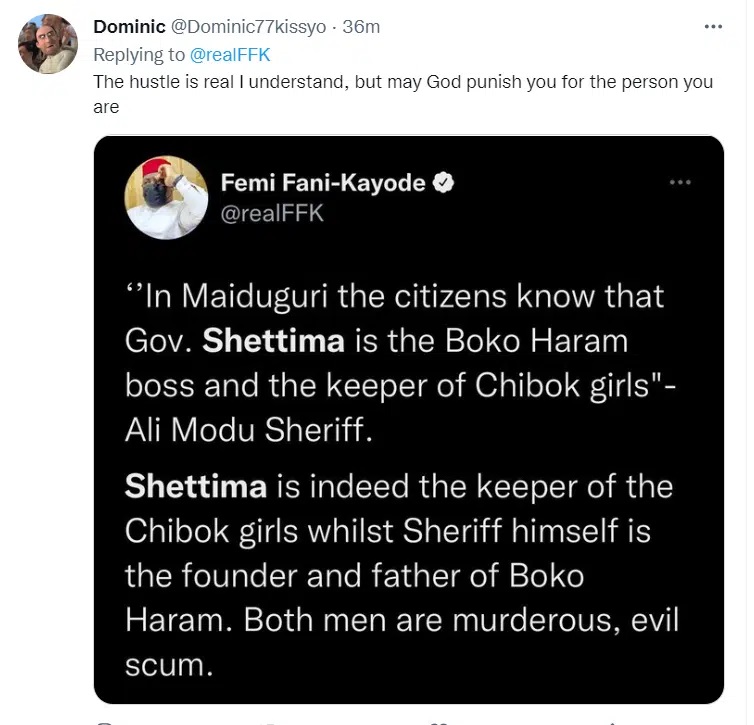Click the "Chibok girls whilst Sheriff himself is" line

click(387, 530)
